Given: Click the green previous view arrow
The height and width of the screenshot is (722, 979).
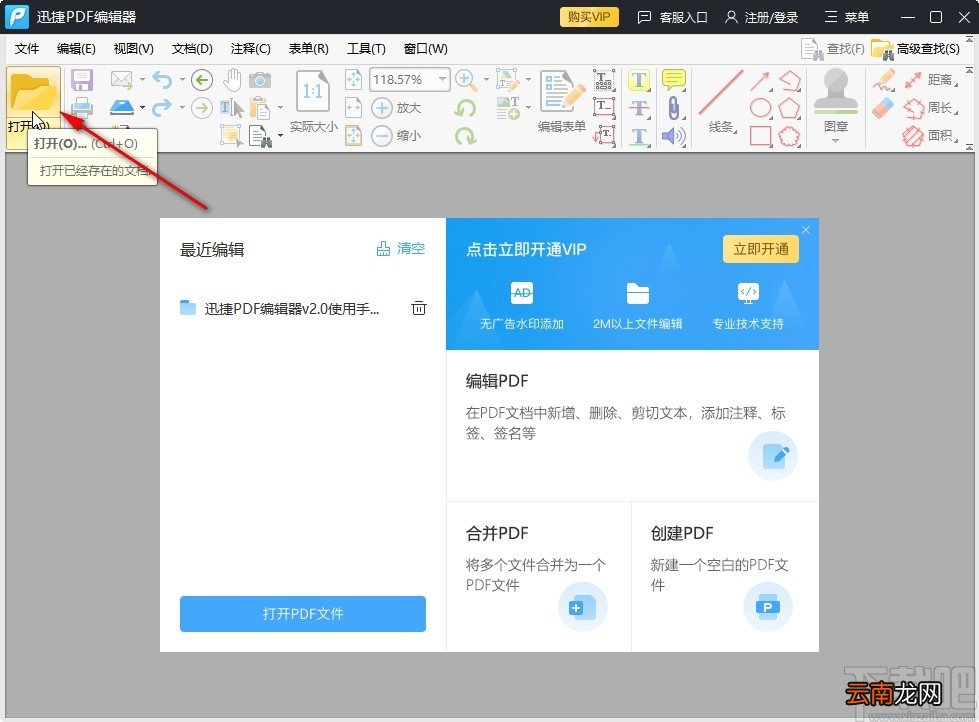Looking at the screenshot, I should coord(202,80).
